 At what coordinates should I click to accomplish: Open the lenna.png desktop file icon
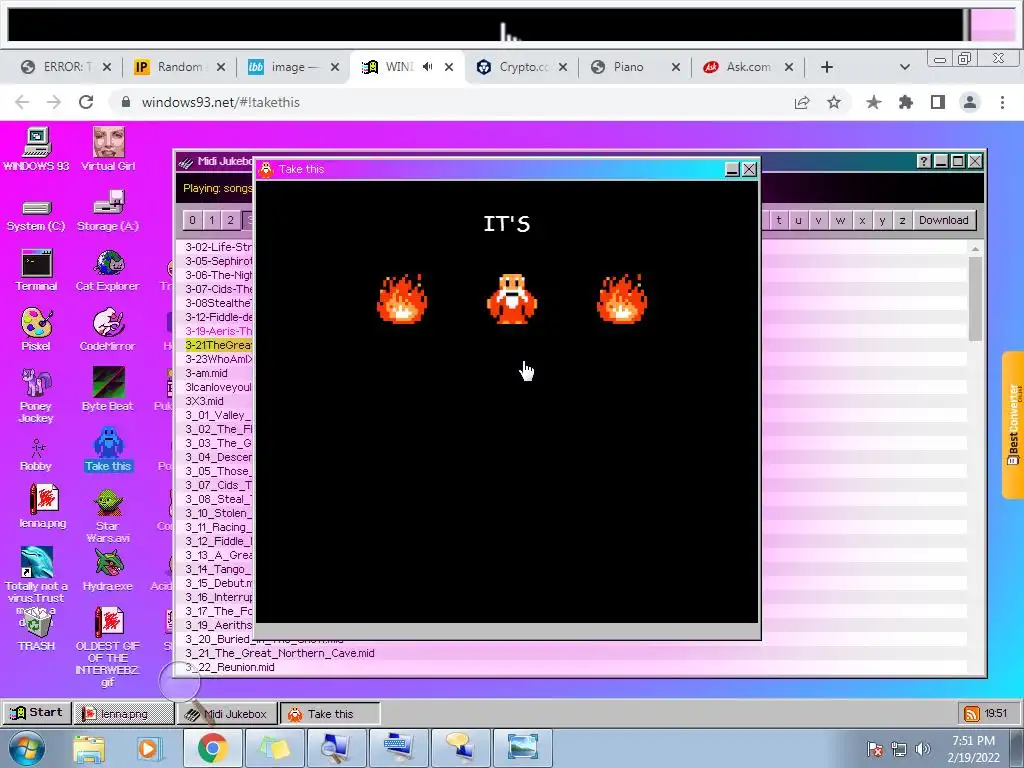point(43,506)
